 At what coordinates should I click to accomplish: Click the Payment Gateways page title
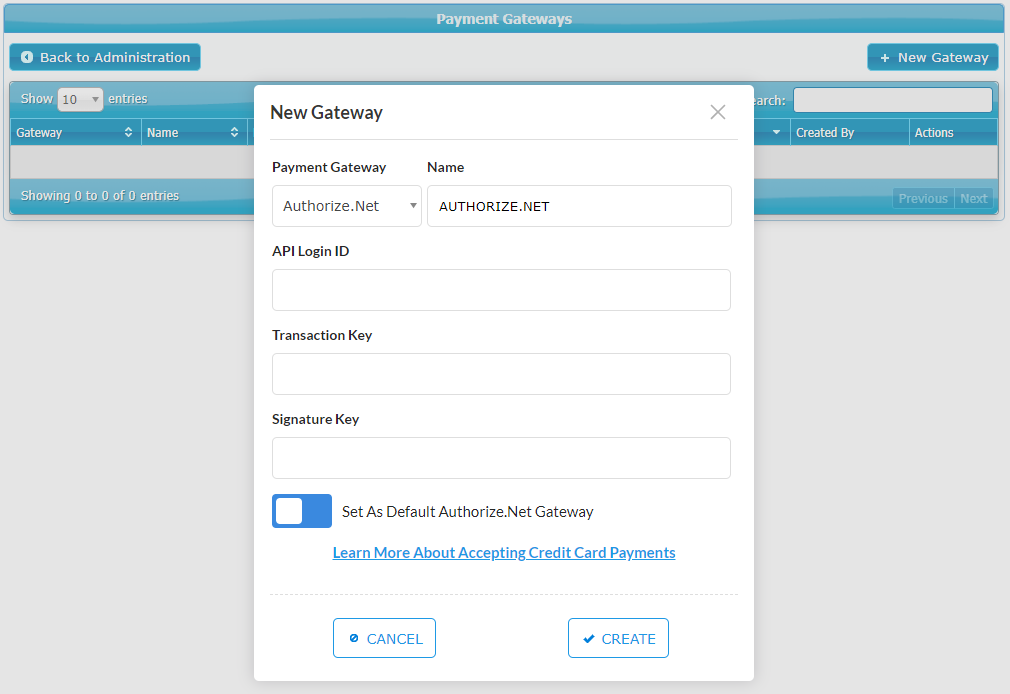pyautogui.click(x=504, y=19)
